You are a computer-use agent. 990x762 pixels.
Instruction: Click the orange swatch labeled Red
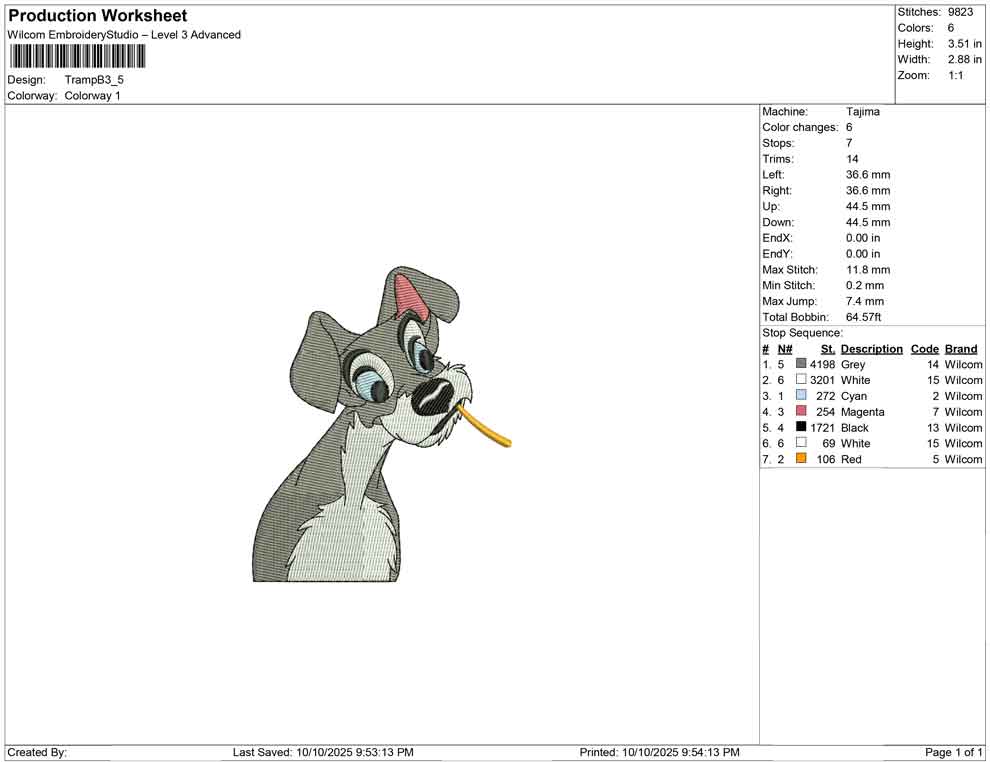801,458
